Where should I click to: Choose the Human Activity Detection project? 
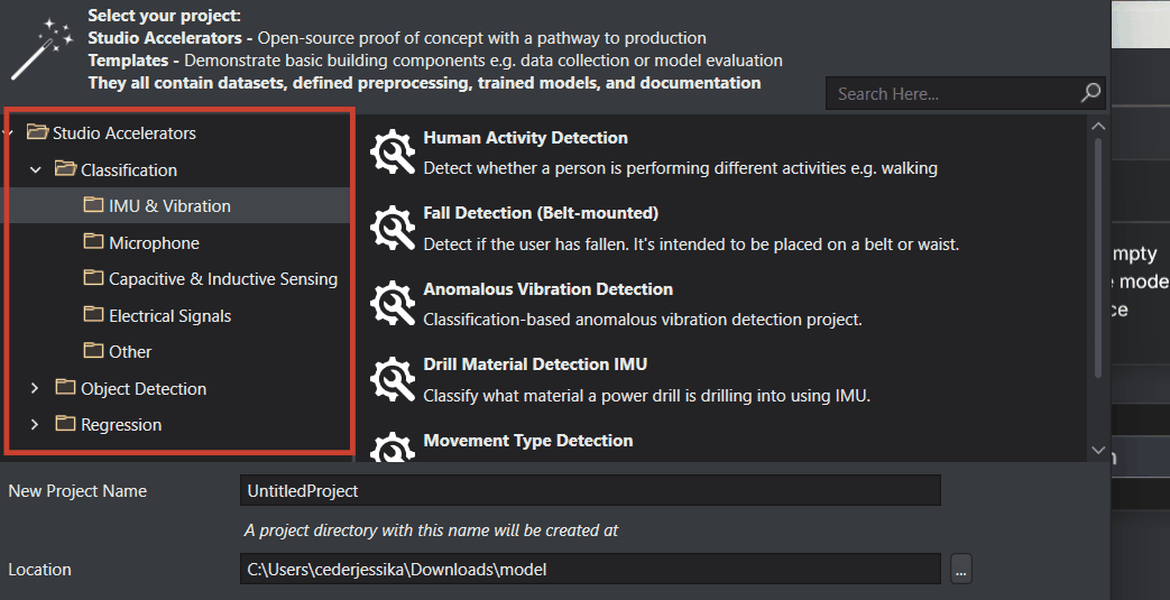525,138
